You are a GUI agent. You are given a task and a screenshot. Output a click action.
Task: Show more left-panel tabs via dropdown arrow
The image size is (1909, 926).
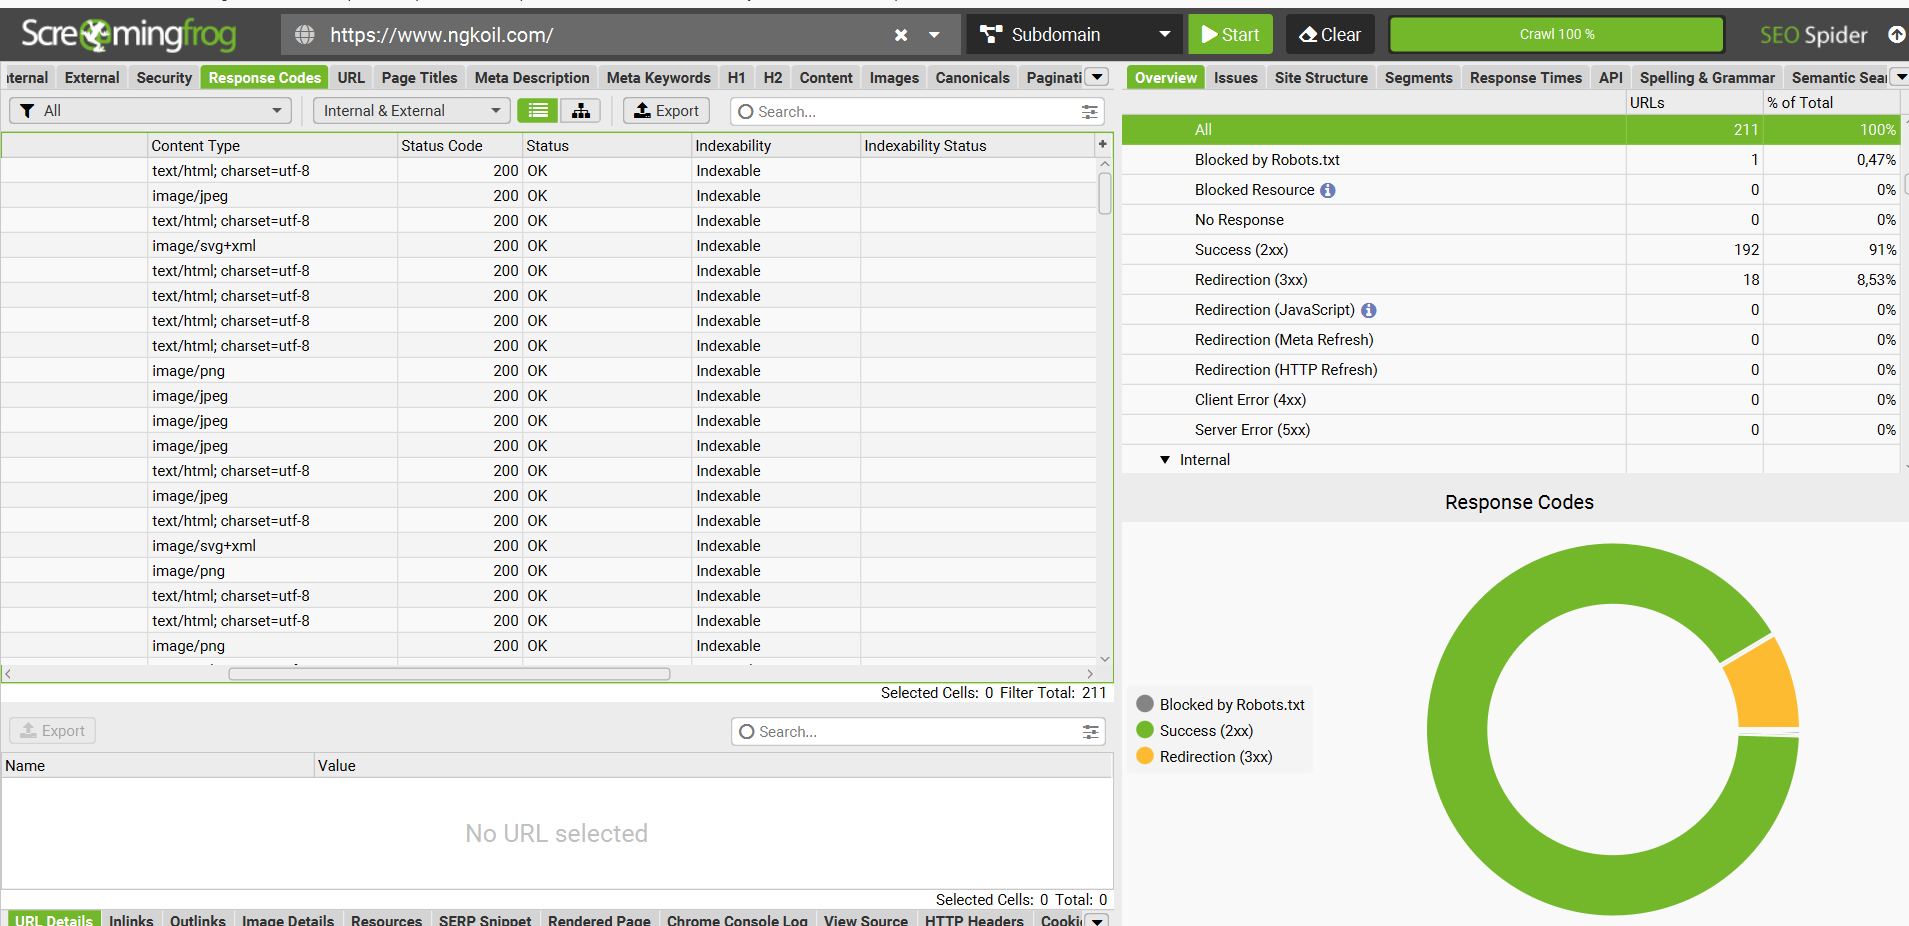click(x=1097, y=77)
